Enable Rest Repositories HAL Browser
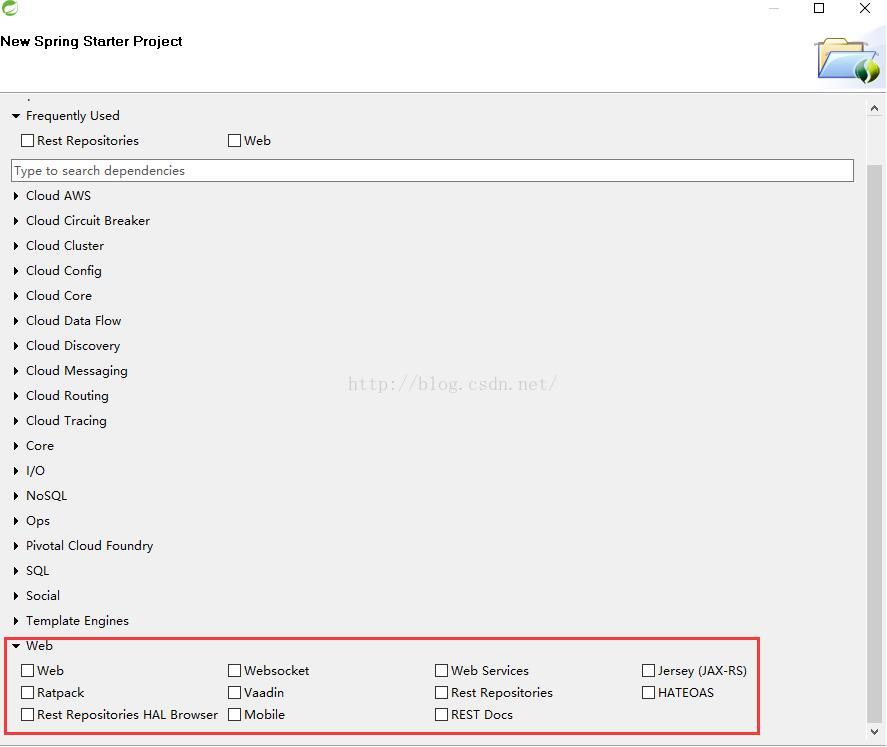This screenshot has height=747, width=887. [x=27, y=714]
